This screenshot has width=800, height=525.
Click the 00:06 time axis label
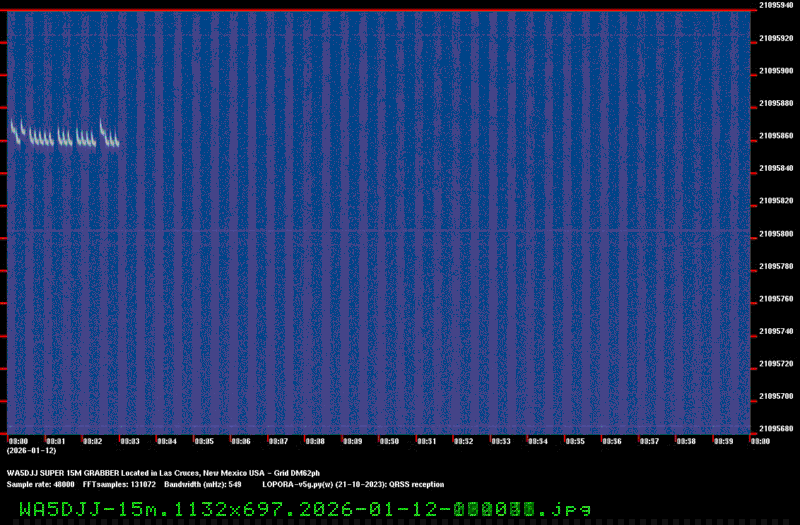click(x=241, y=441)
